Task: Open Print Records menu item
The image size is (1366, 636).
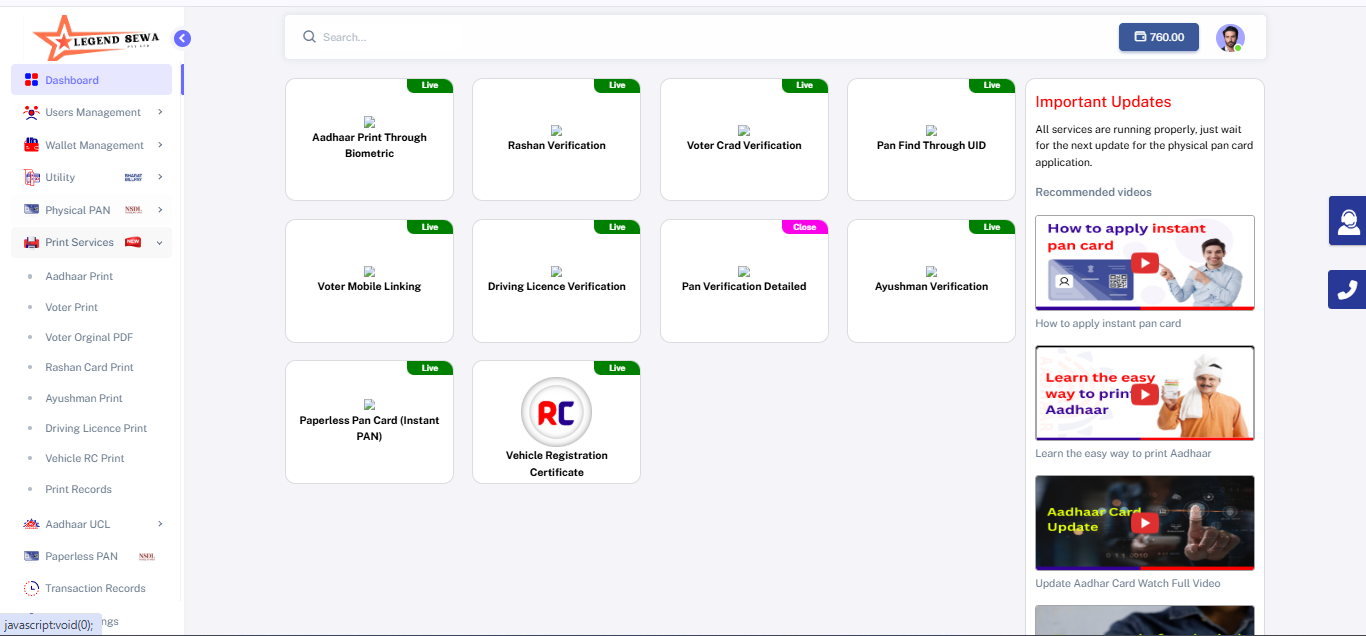Action: tap(78, 489)
